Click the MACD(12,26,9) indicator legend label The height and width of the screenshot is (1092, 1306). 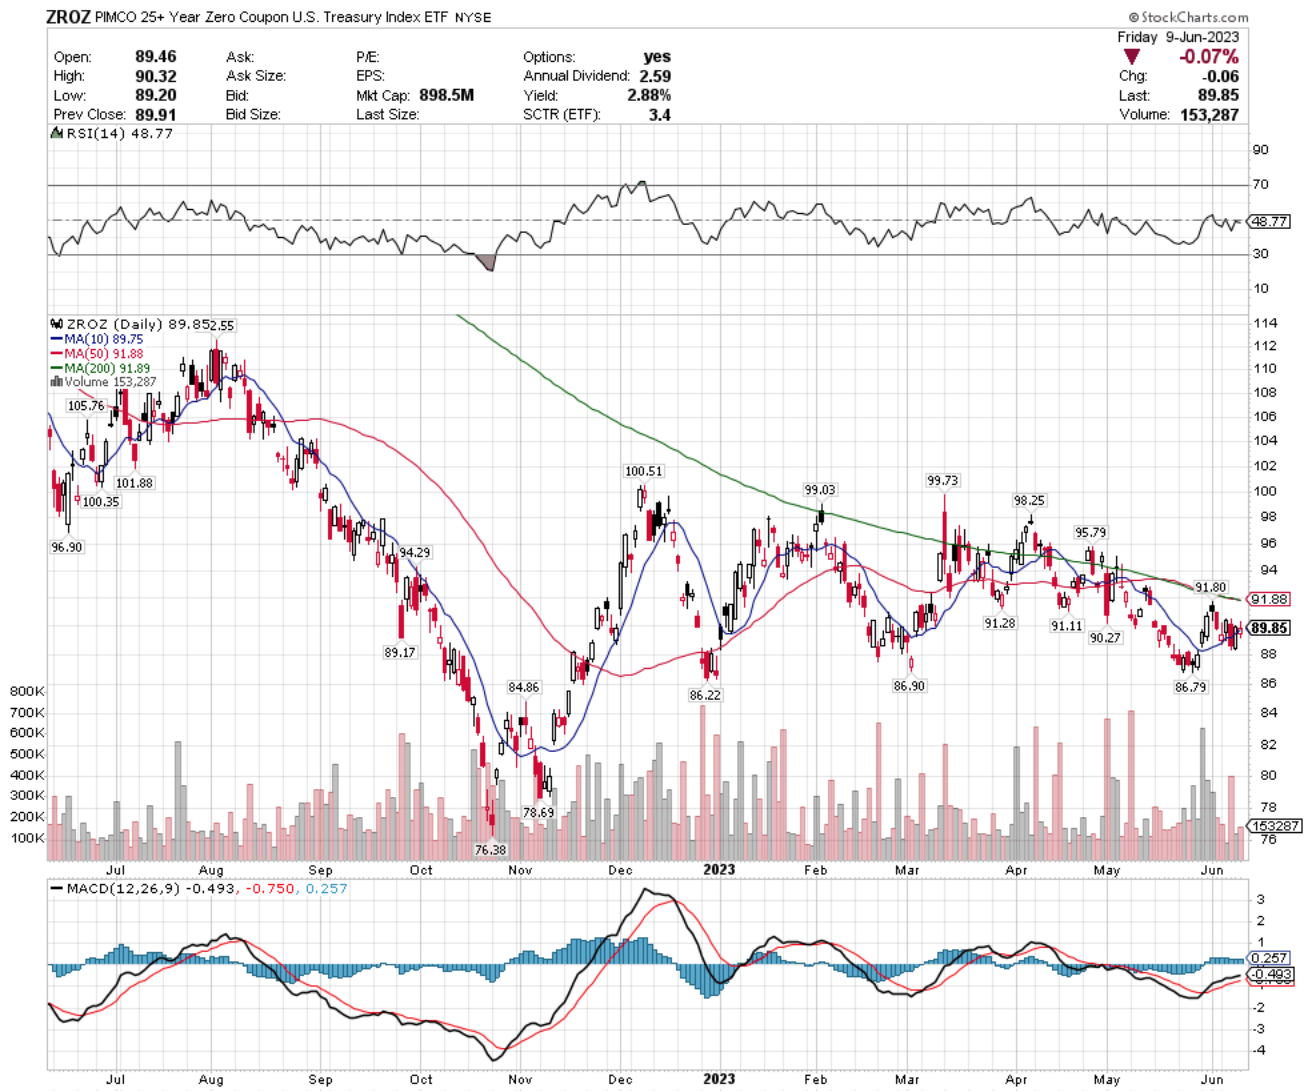[x=123, y=889]
